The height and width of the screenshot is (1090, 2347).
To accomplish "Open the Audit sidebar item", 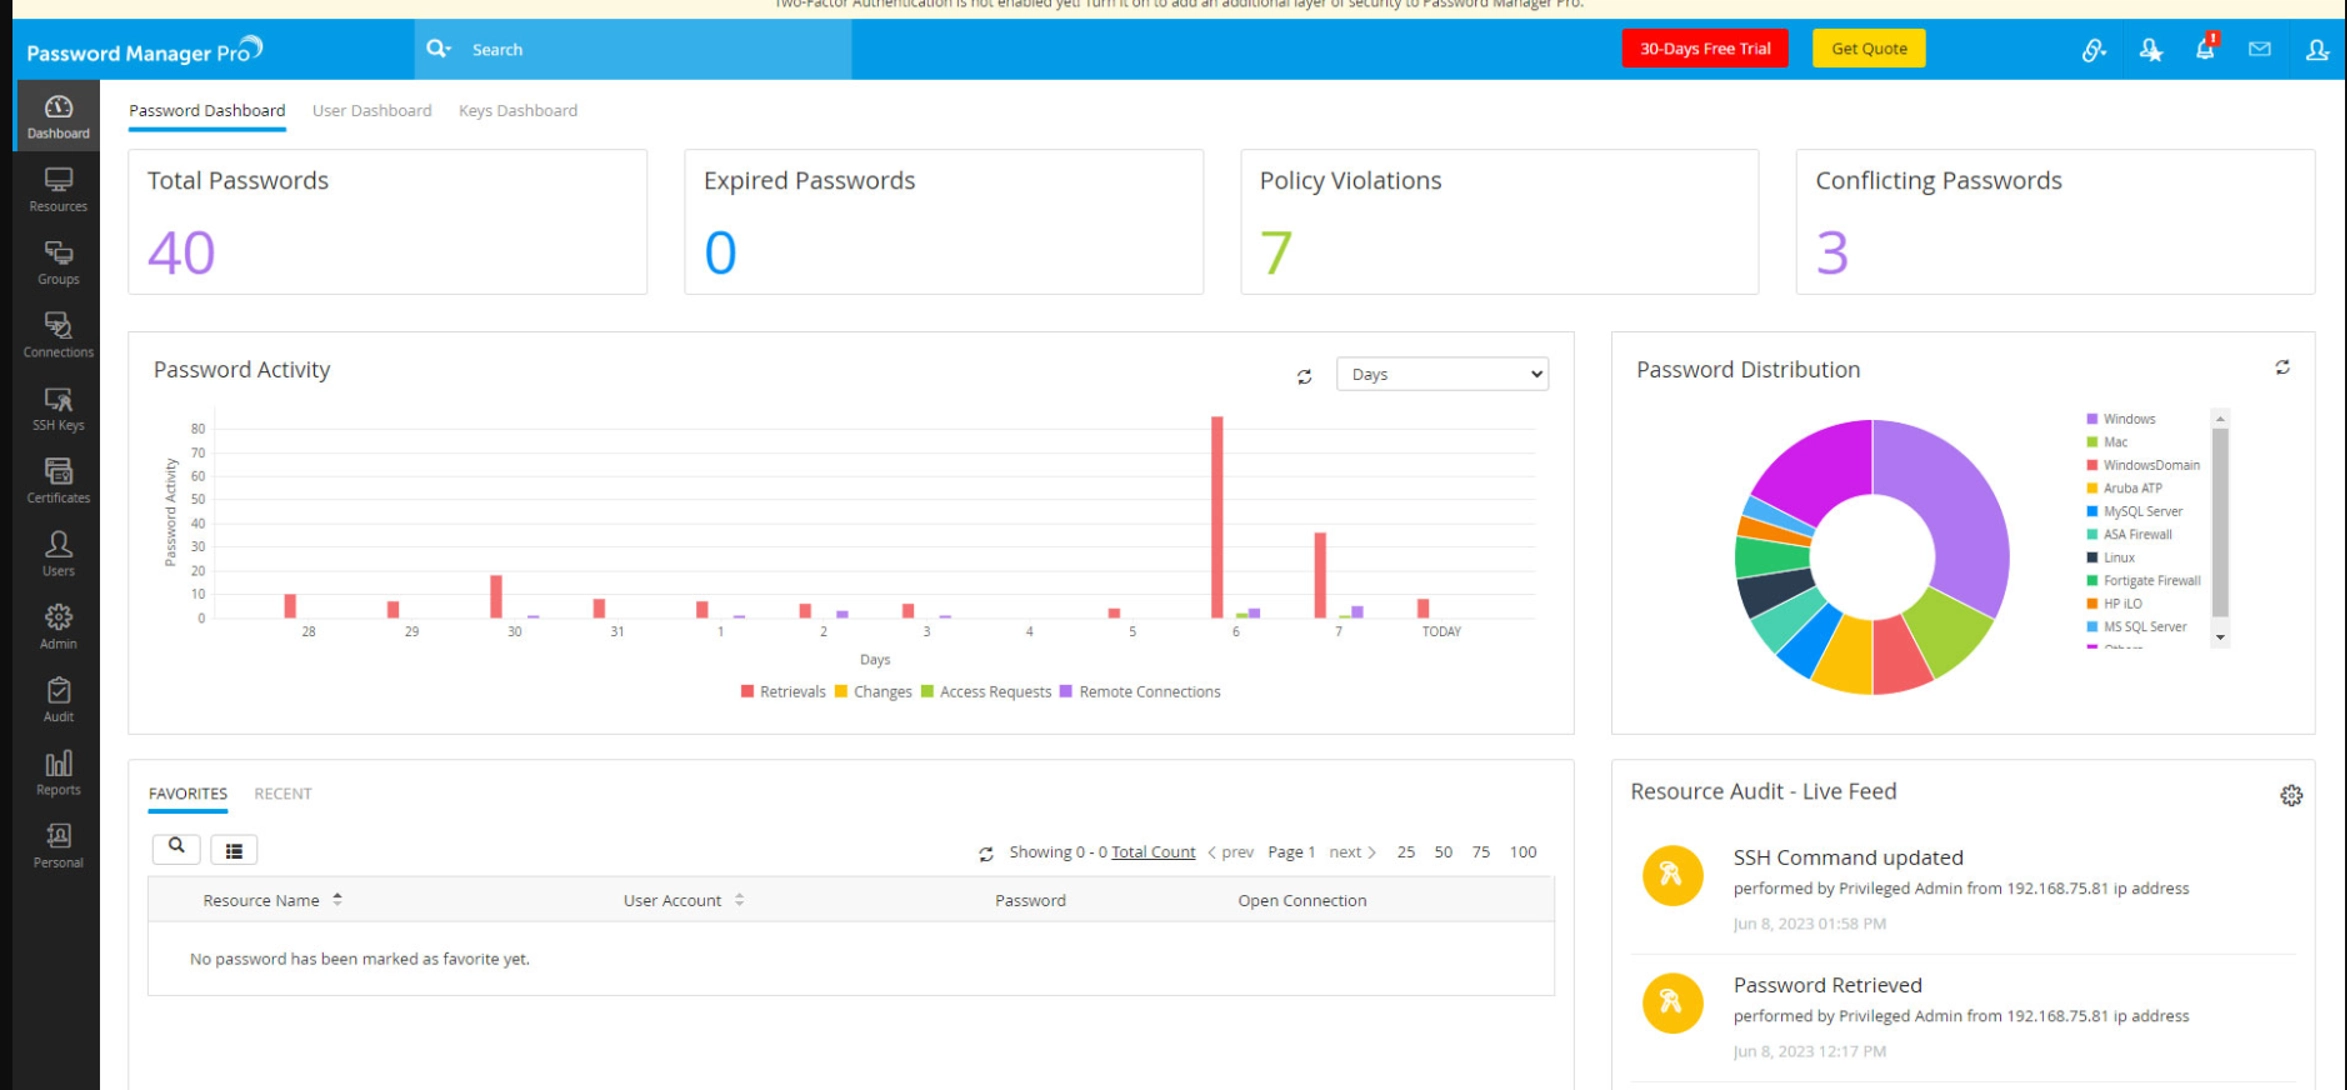I will point(58,700).
